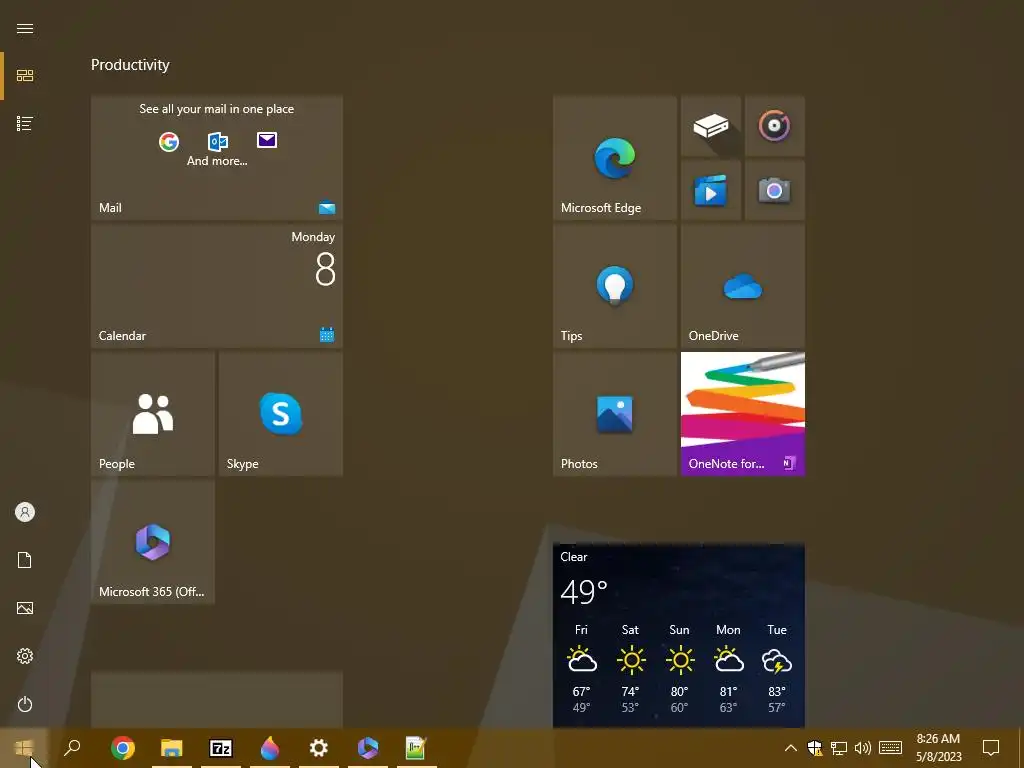Screen dimensions: 1024x768
Task: Click the Productivity group heading
Action: (130, 65)
